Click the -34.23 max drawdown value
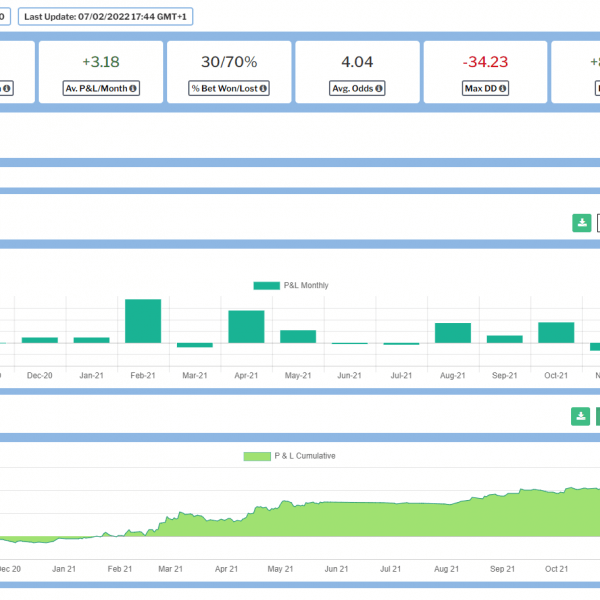600x600 pixels. click(485, 62)
